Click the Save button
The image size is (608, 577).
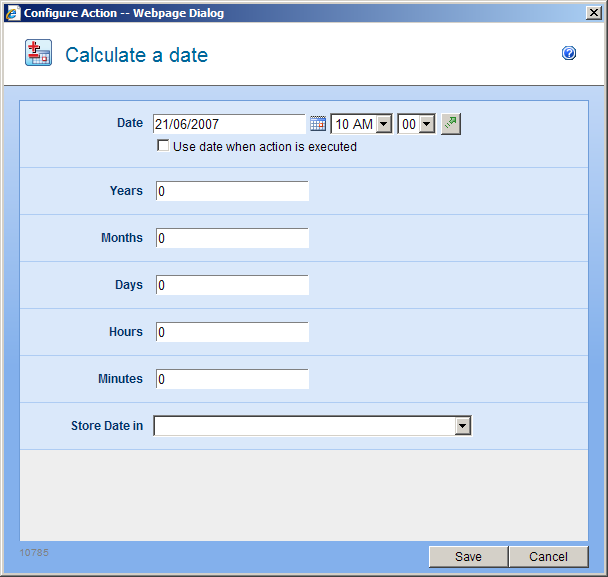point(468,557)
